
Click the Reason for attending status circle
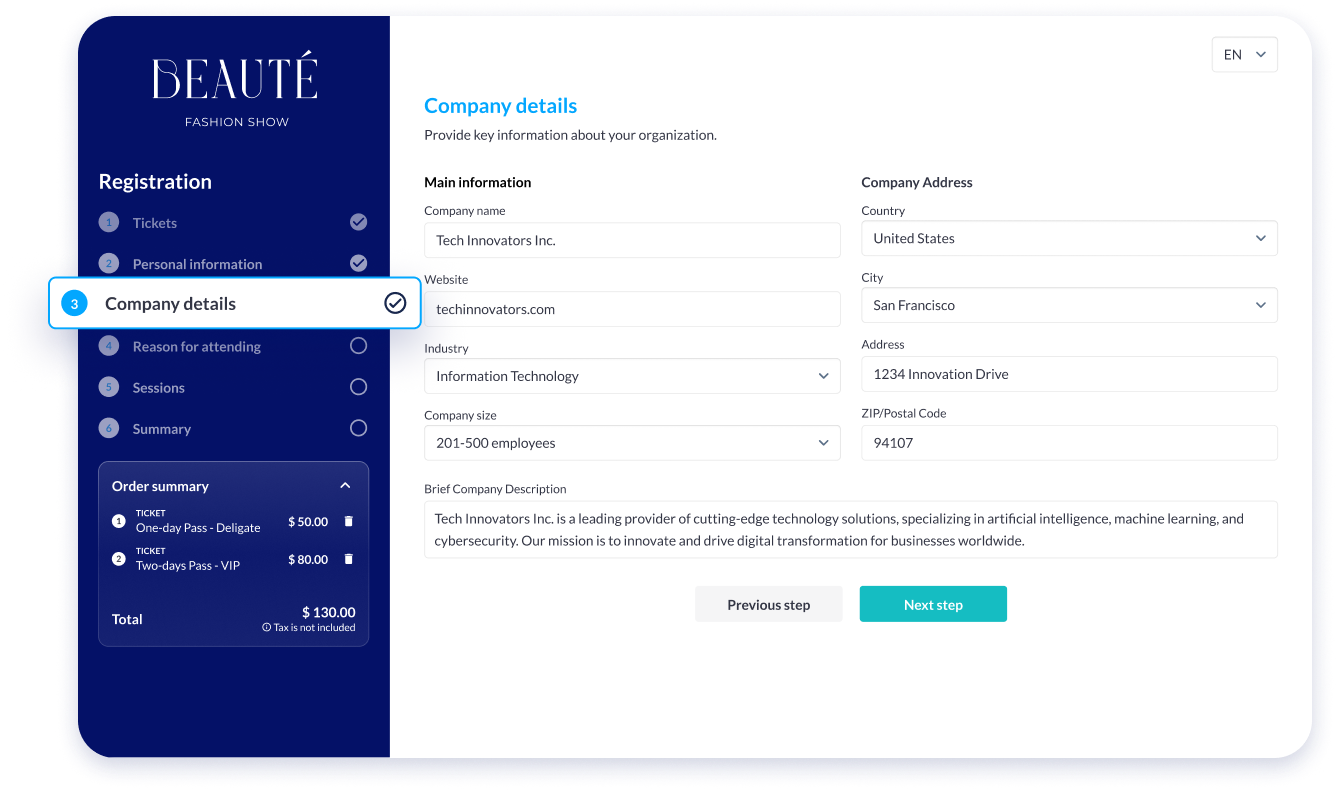(358, 346)
